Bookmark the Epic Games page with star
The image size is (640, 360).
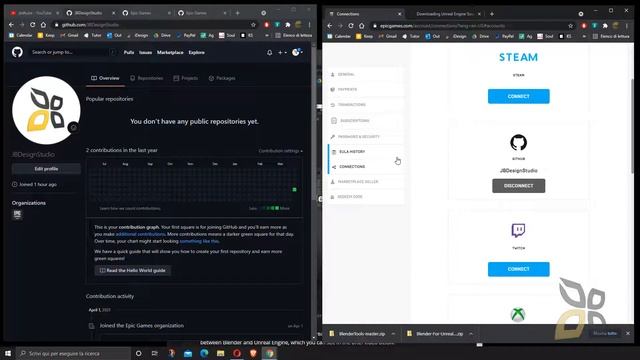(570, 26)
